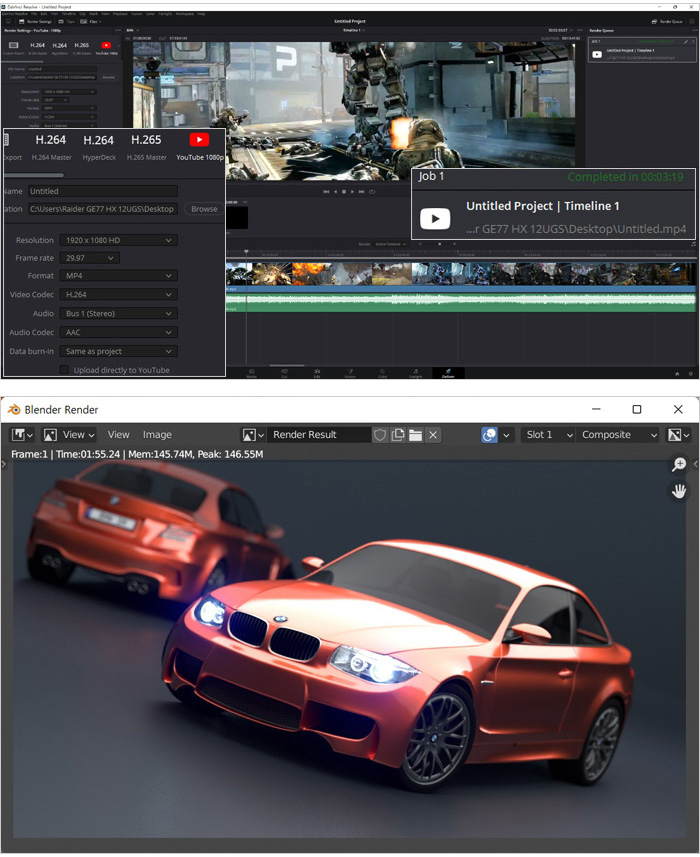Open DaVinci project settings gear icon
The image size is (700, 857).
[x=691, y=374]
